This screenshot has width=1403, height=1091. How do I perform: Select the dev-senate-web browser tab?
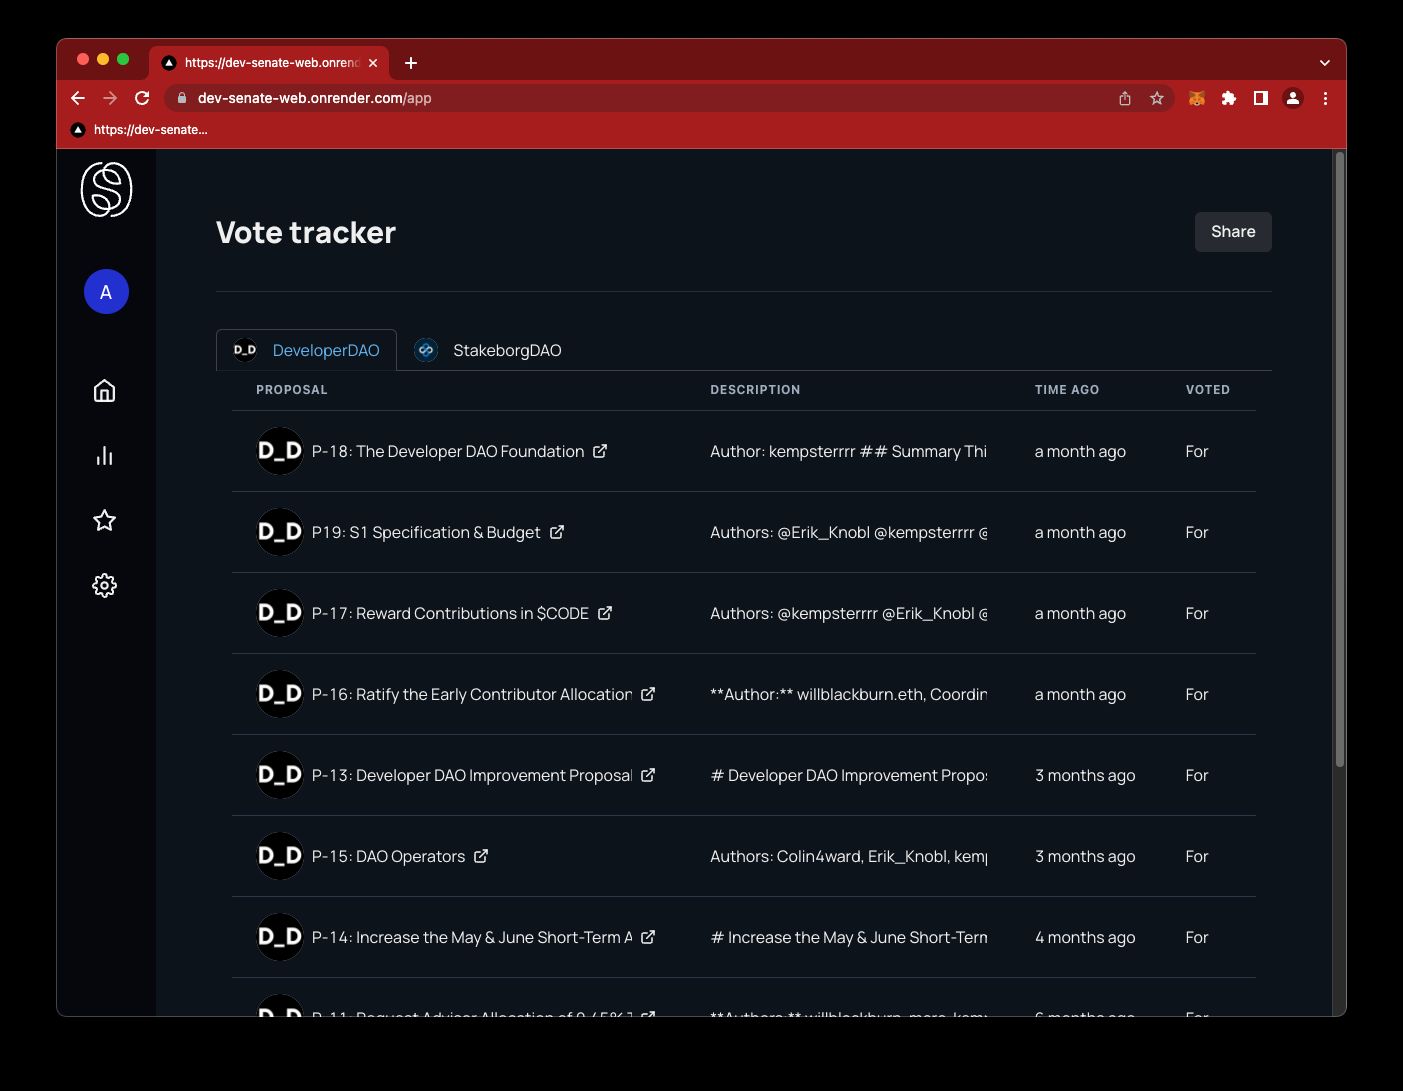[x=270, y=63]
